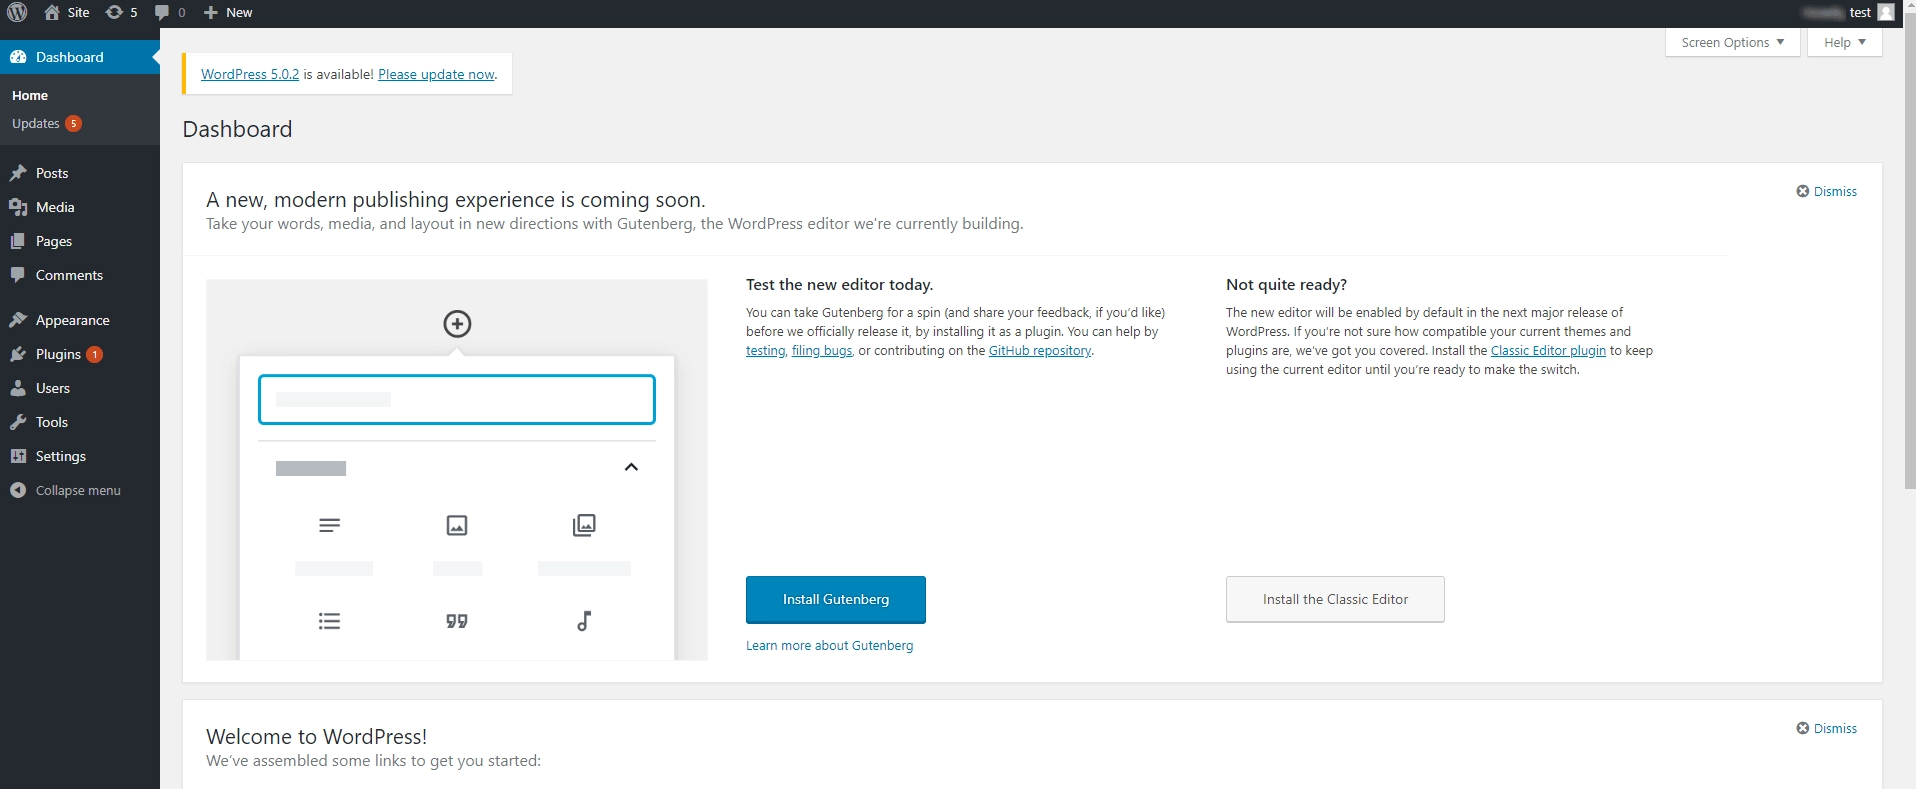
Task: Open the filing bugs link
Action: (x=822, y=351)
